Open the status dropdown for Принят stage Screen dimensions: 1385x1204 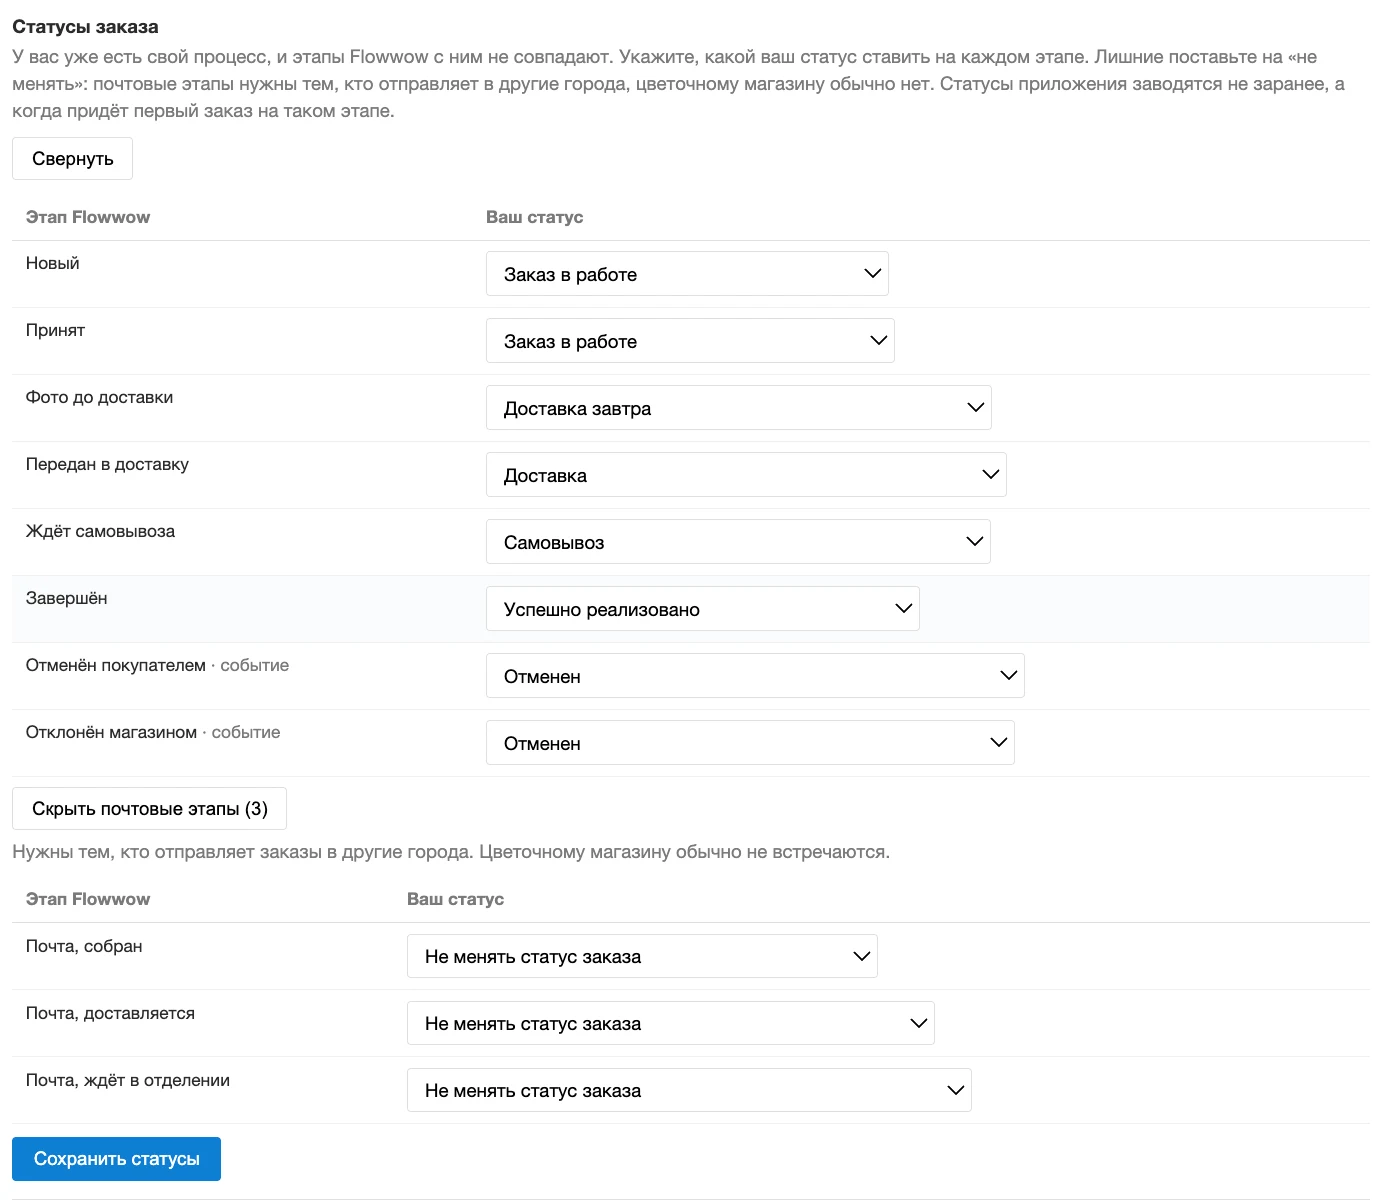[x=690, y=341]
